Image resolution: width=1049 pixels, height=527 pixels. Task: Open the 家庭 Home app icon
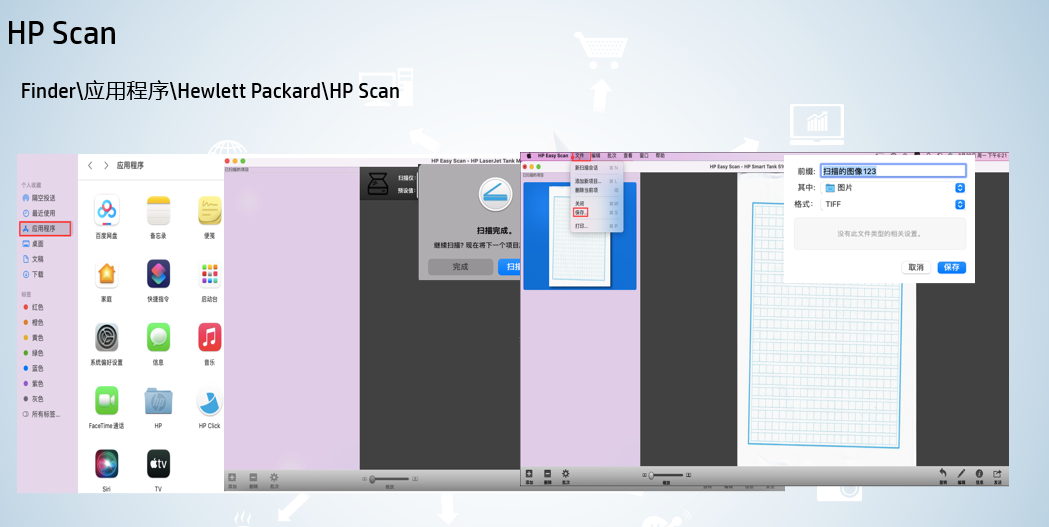tap(106, 274)
